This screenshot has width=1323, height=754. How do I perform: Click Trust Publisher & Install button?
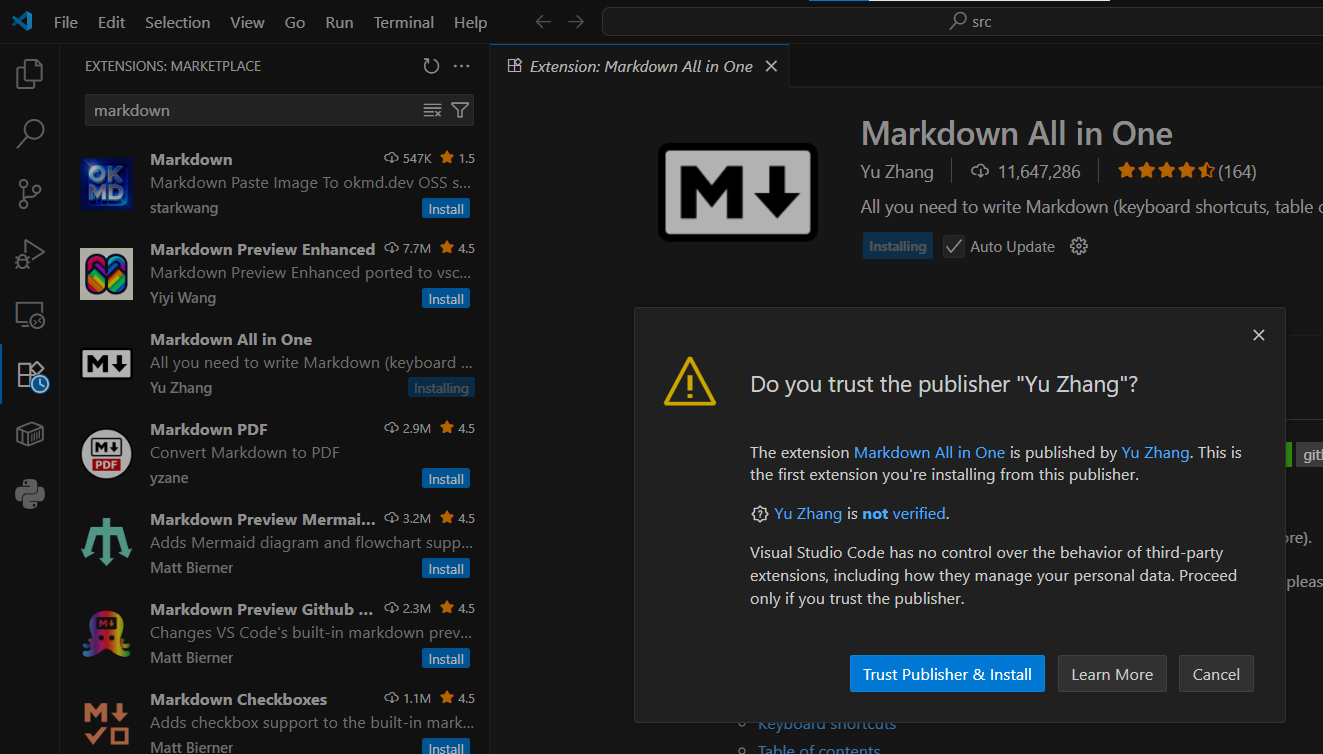click(947, 674)
